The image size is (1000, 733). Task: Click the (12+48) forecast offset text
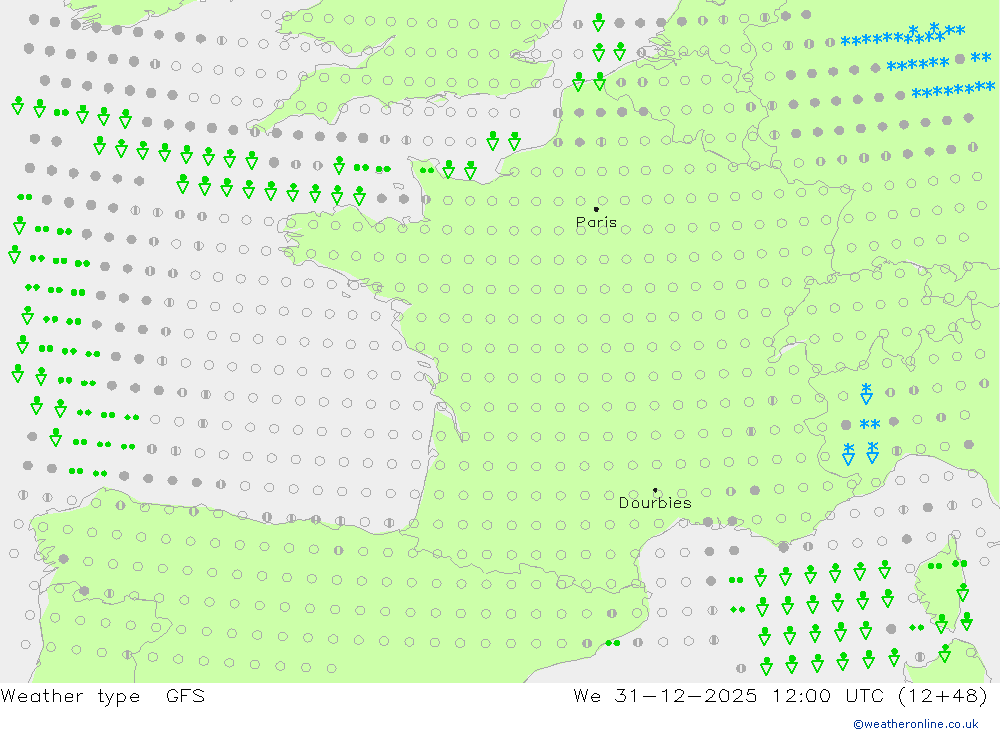tap(944, 696)
